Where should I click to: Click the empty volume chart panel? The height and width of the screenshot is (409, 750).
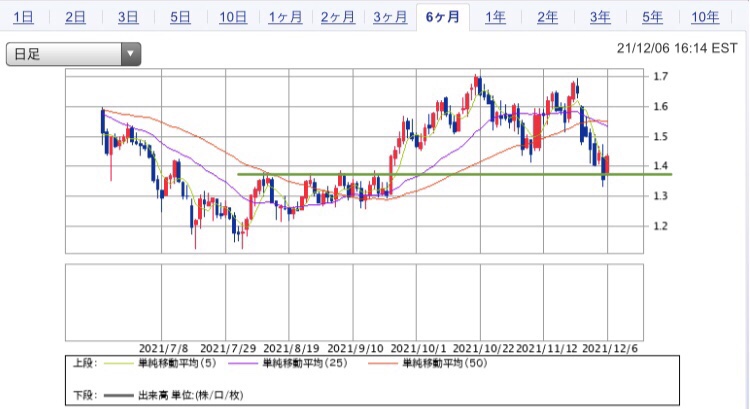354,302
